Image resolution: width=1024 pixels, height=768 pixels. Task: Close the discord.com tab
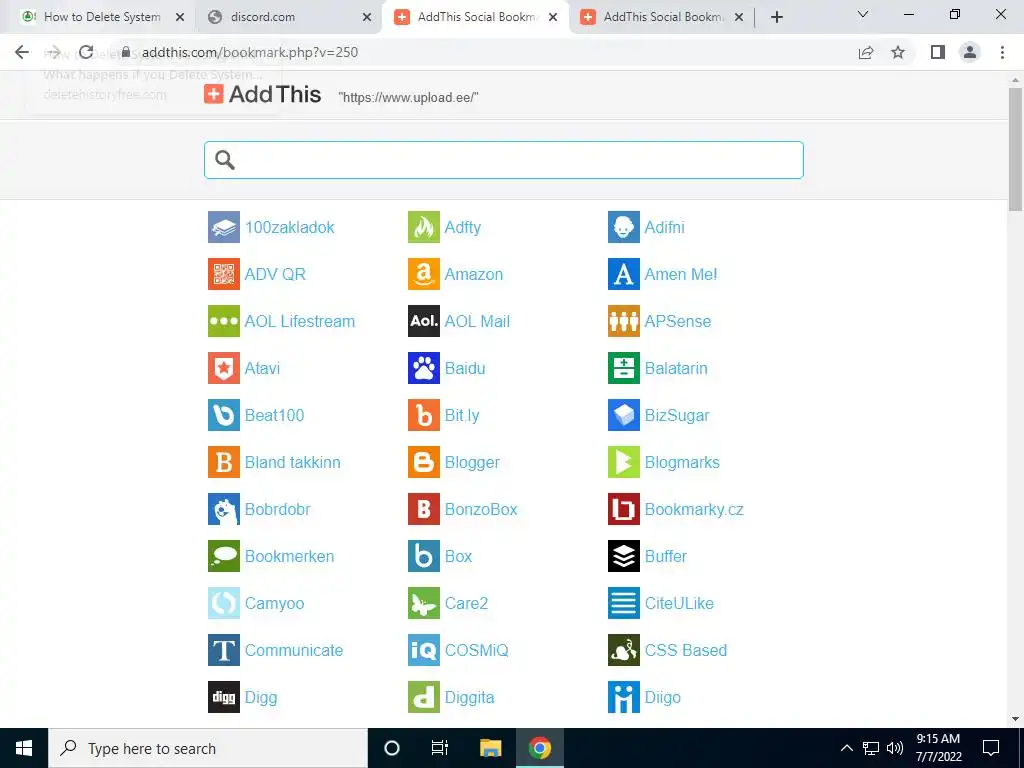367,17
